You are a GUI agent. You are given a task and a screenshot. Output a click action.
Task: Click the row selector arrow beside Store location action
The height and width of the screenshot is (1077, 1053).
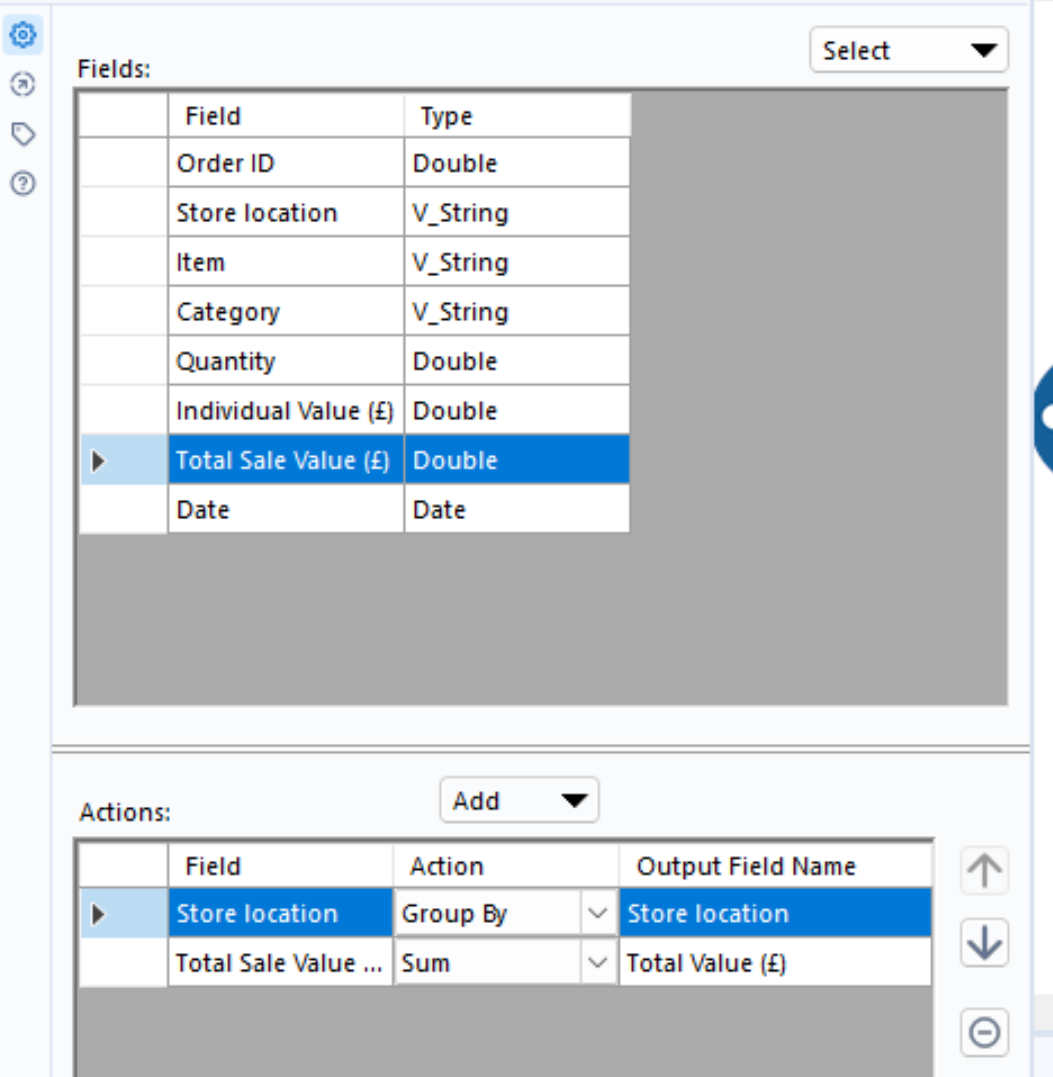[98, 914]
